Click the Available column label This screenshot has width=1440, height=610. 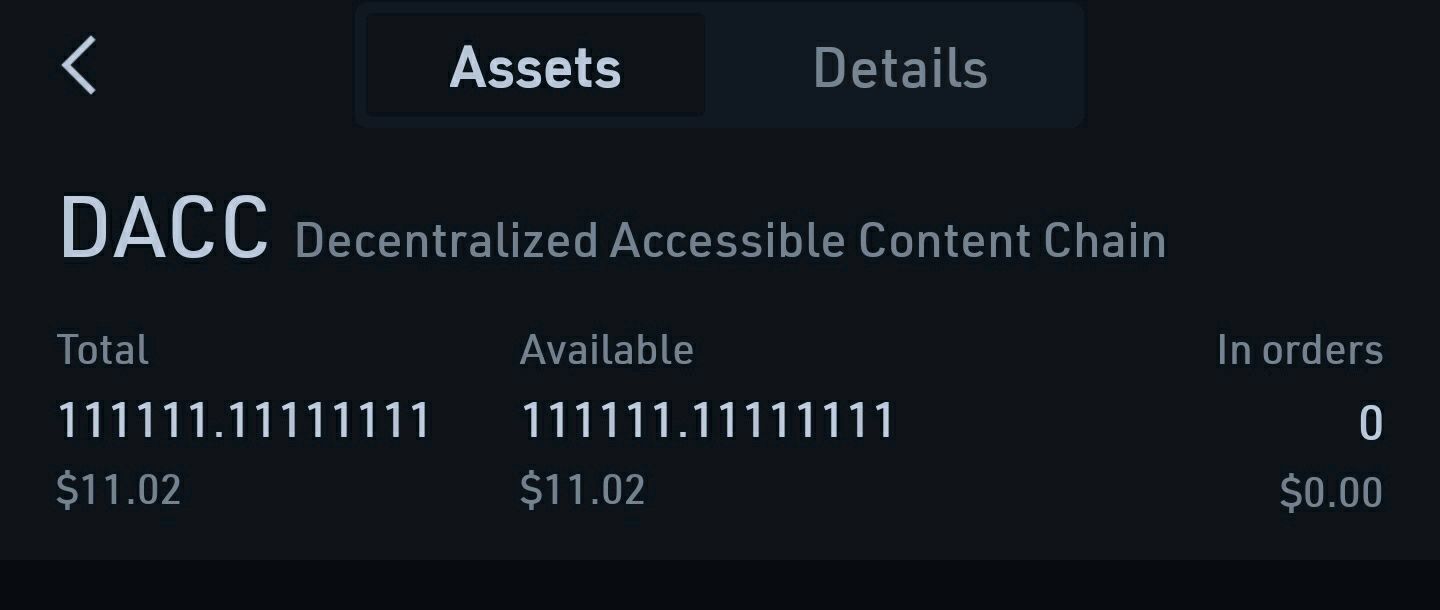pos(606,350)
